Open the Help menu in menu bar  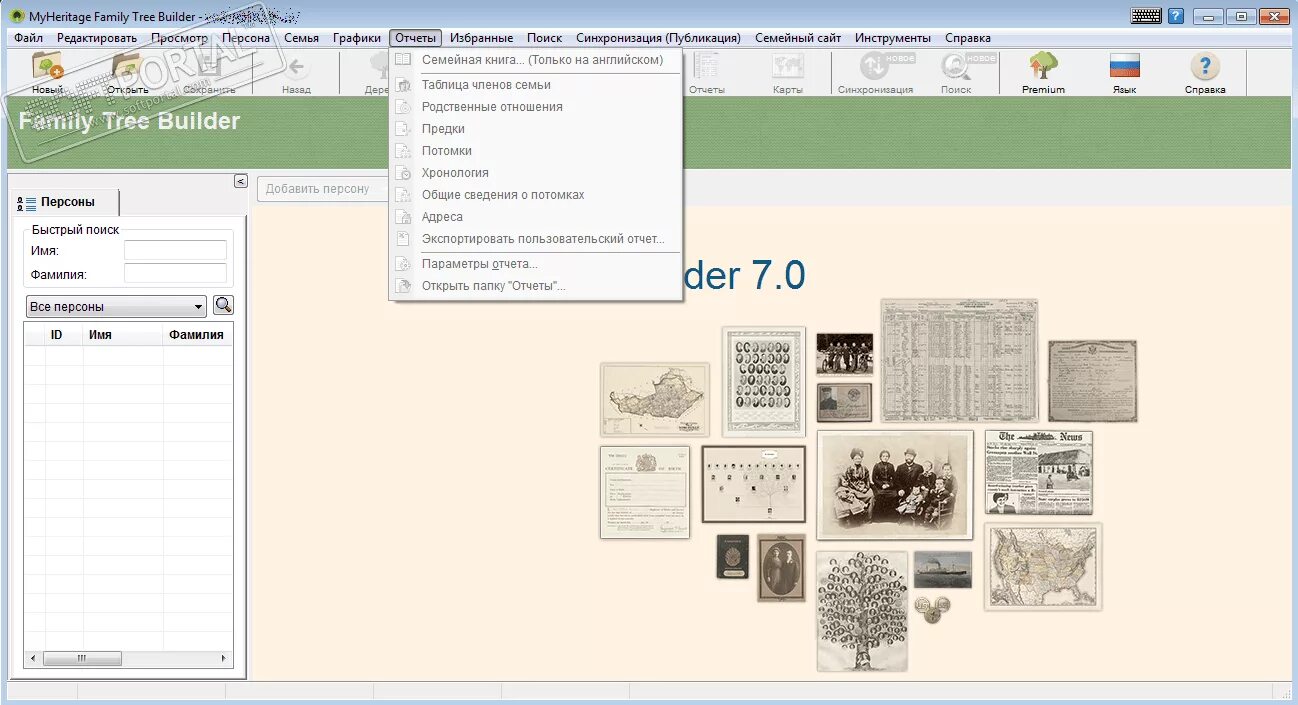968,38
